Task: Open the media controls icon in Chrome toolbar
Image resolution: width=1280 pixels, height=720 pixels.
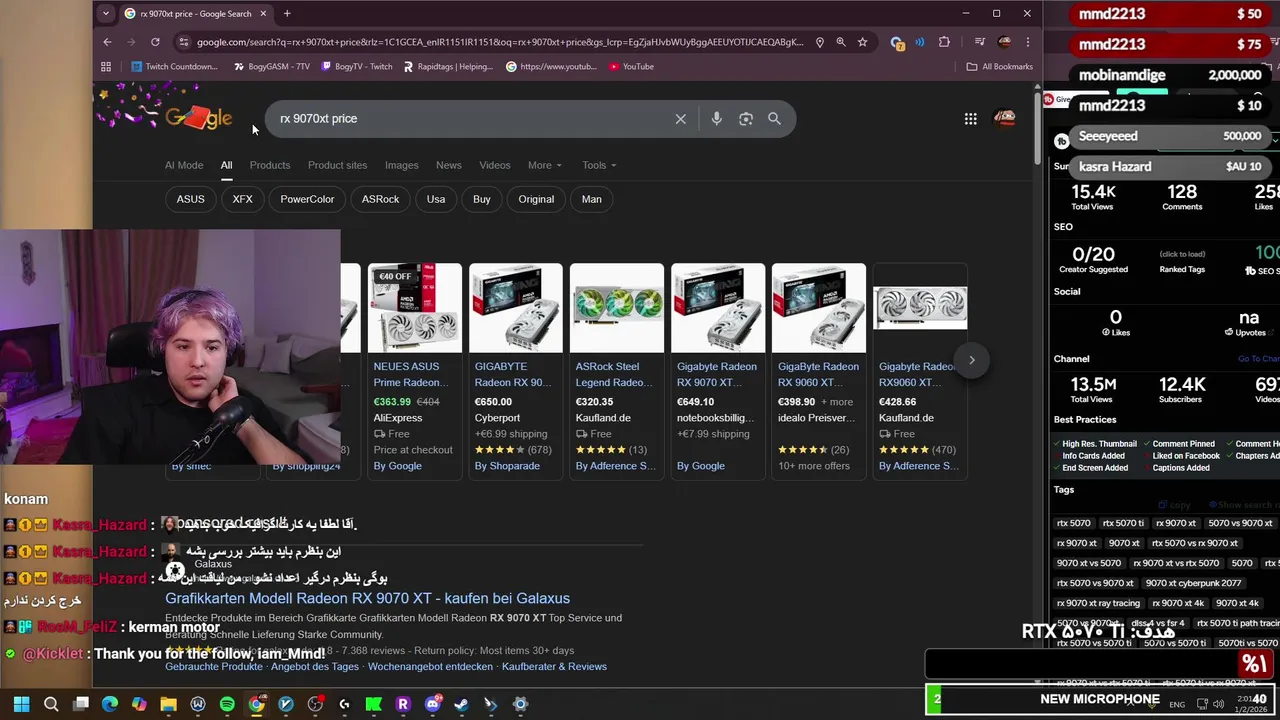Action: tap(980, 42)
